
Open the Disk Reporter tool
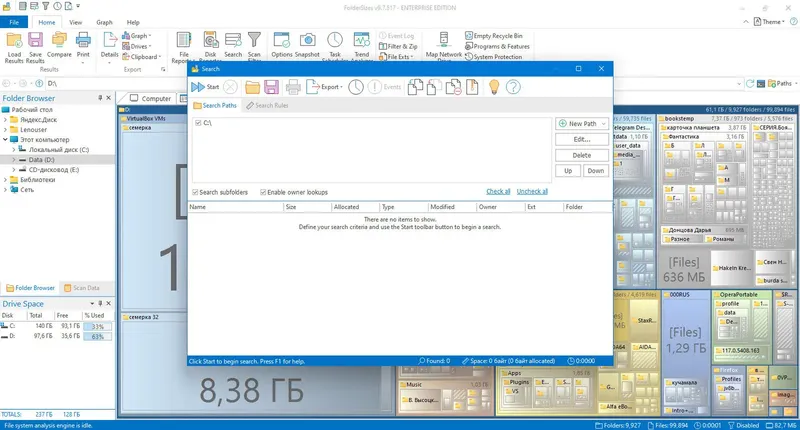click(210, 47)
